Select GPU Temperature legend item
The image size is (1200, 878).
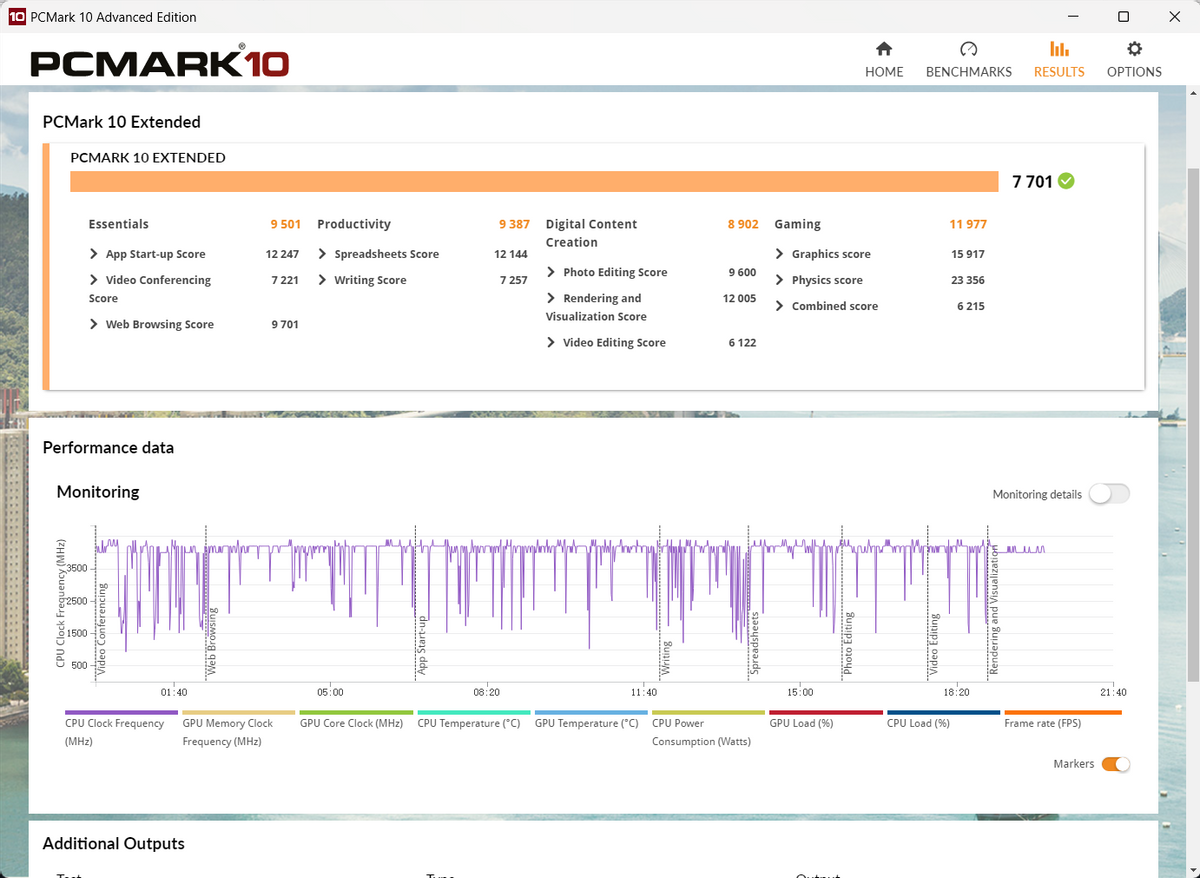(591, 721)
